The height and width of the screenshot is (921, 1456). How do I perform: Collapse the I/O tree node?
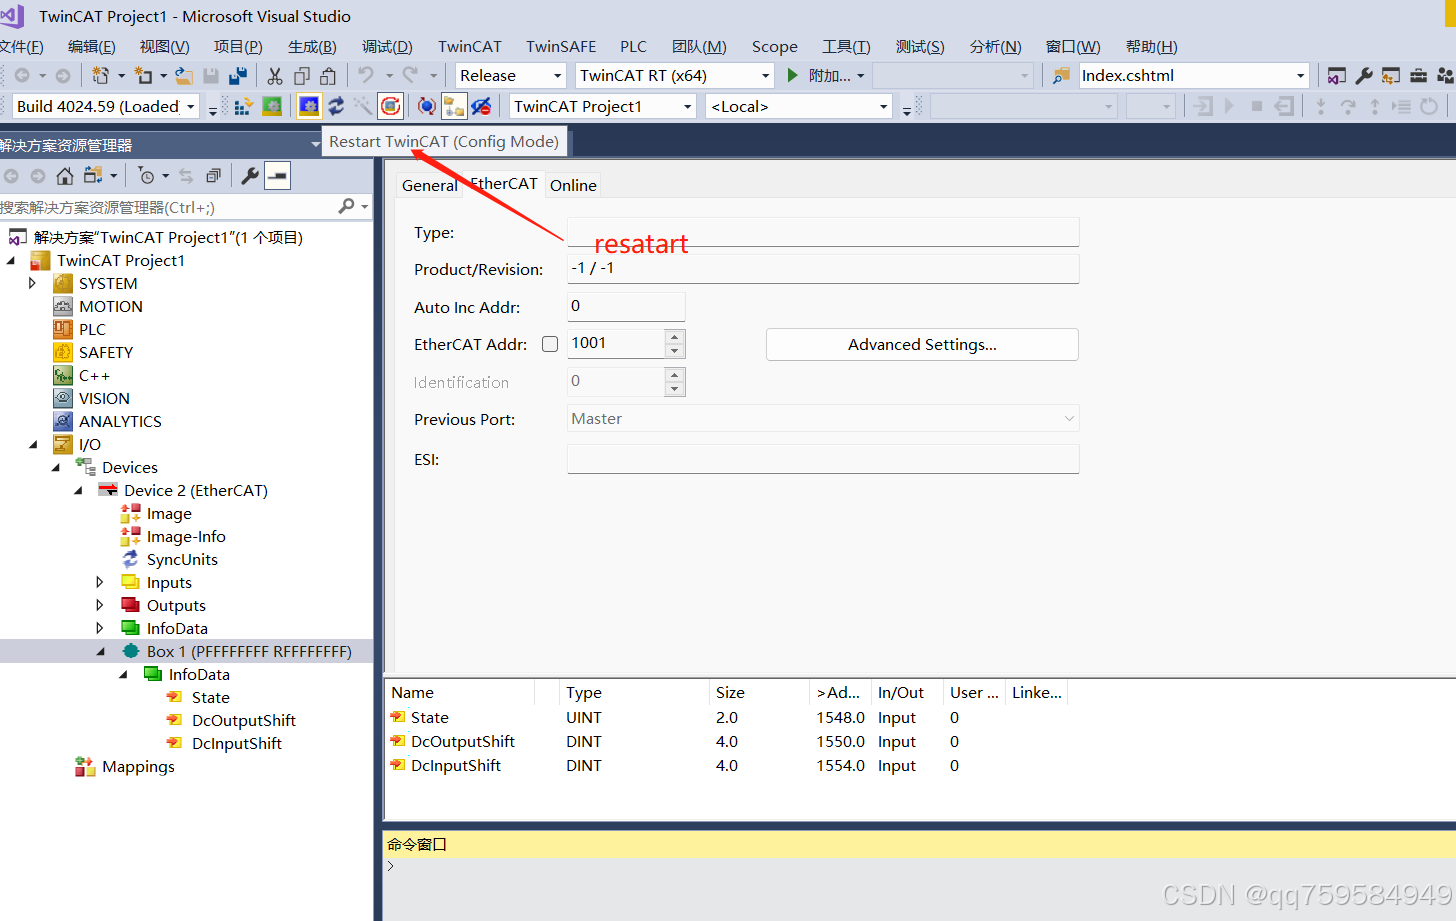point(33,444)
